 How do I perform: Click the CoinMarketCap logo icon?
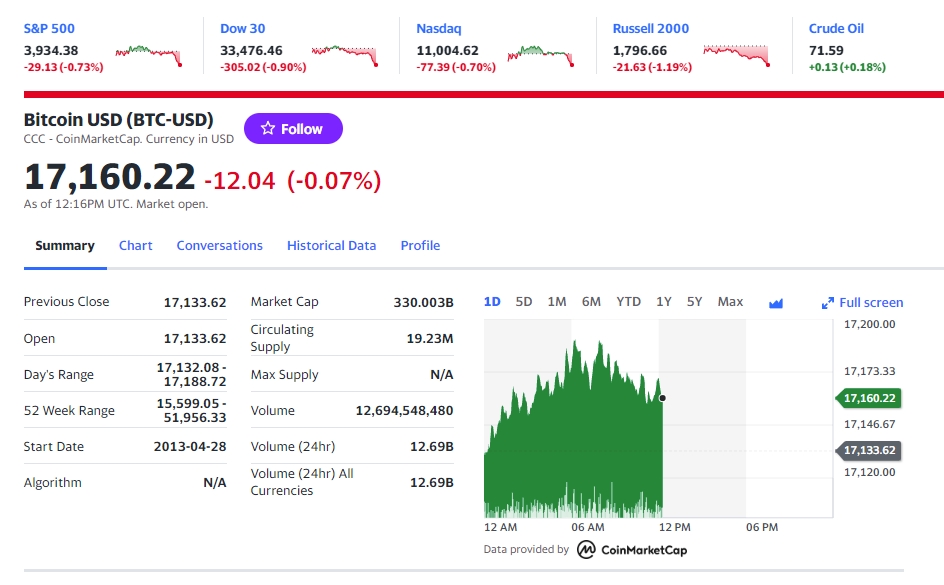coord(586,549)
